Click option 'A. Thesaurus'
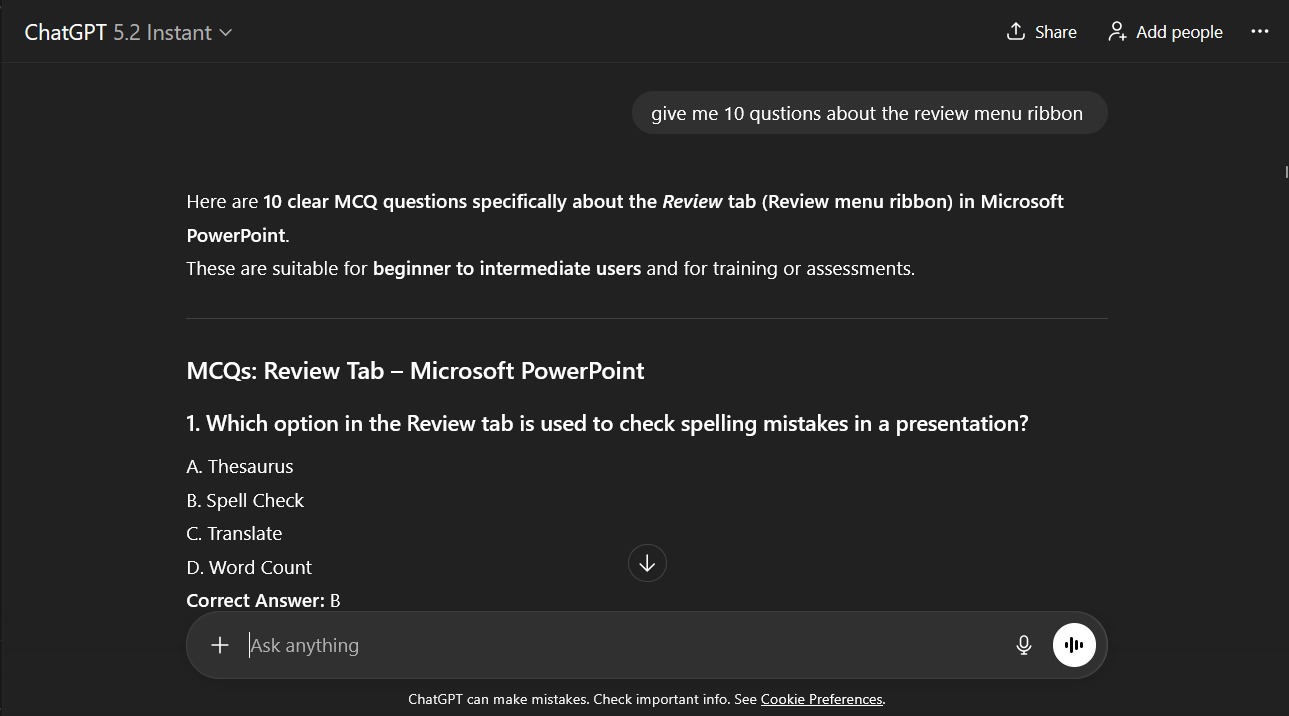This screenshot has width=1289, height=716. tap(240, 467)
